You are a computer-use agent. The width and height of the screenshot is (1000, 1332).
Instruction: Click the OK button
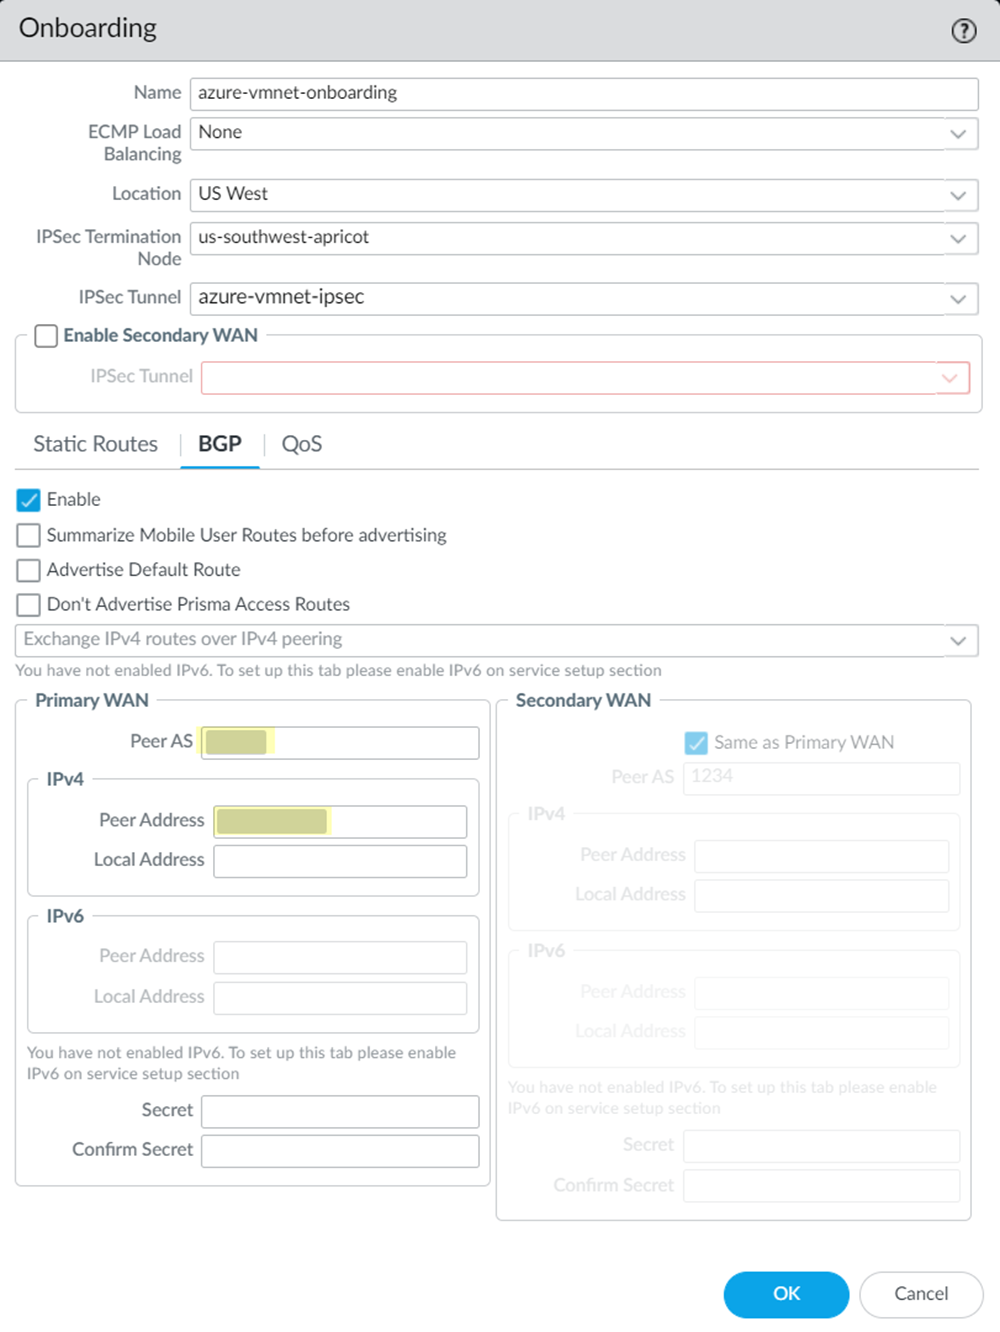[x=786, y=1294]
